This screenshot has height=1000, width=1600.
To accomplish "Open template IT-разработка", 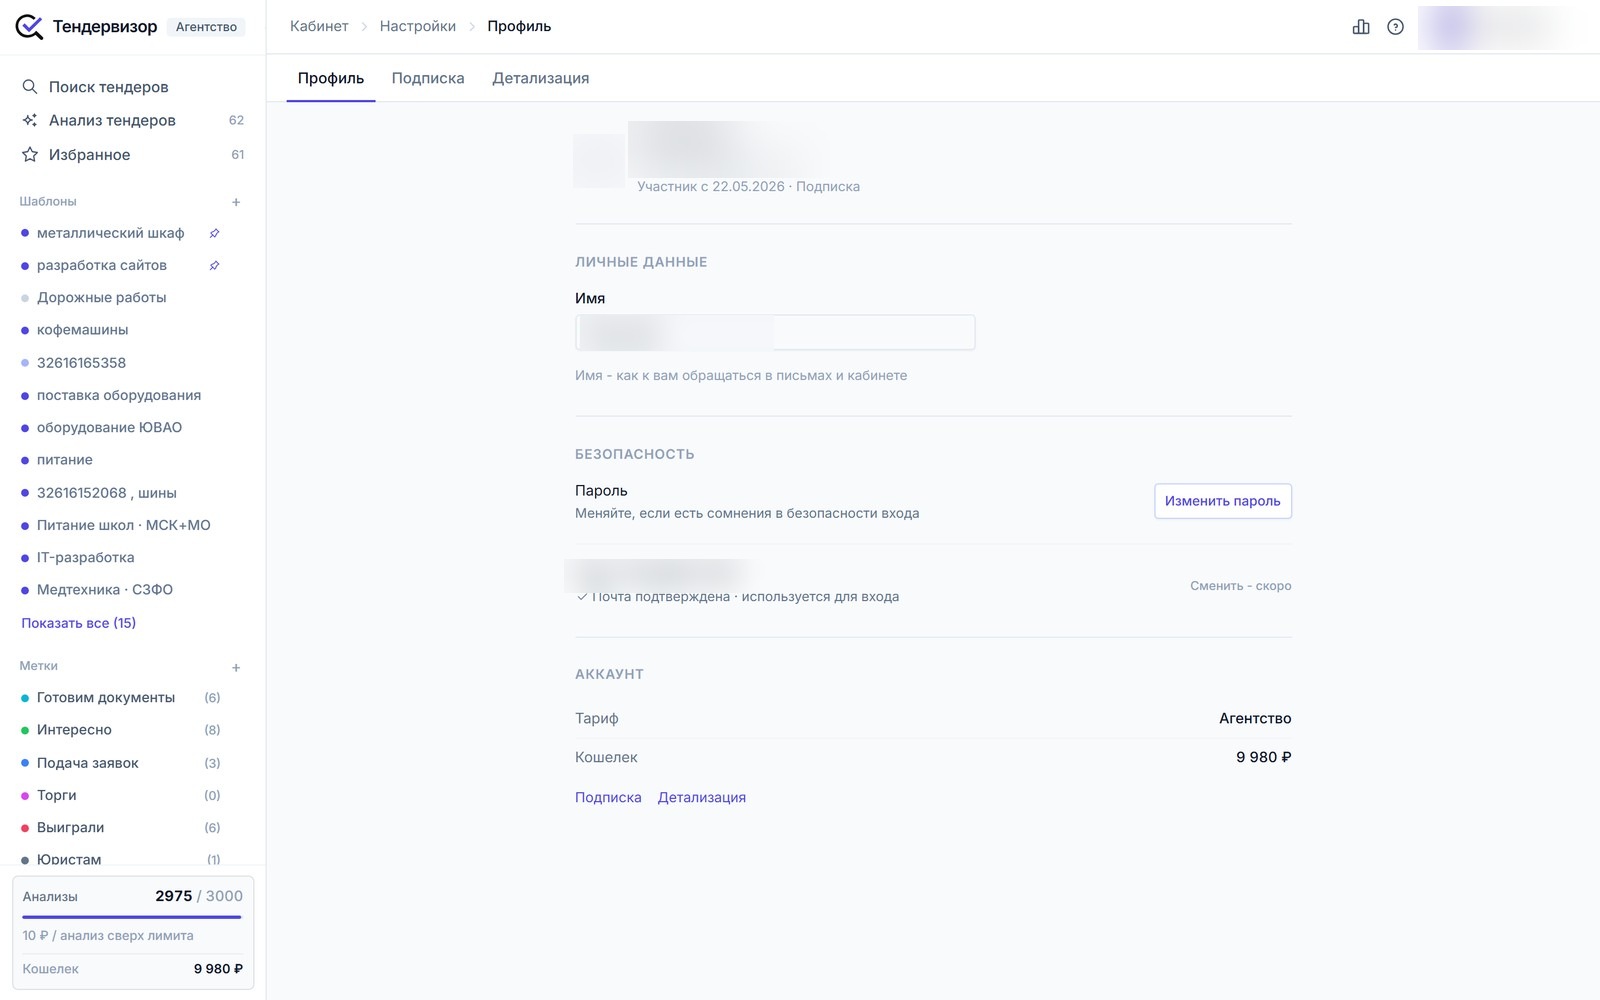I will pos(86,558).
